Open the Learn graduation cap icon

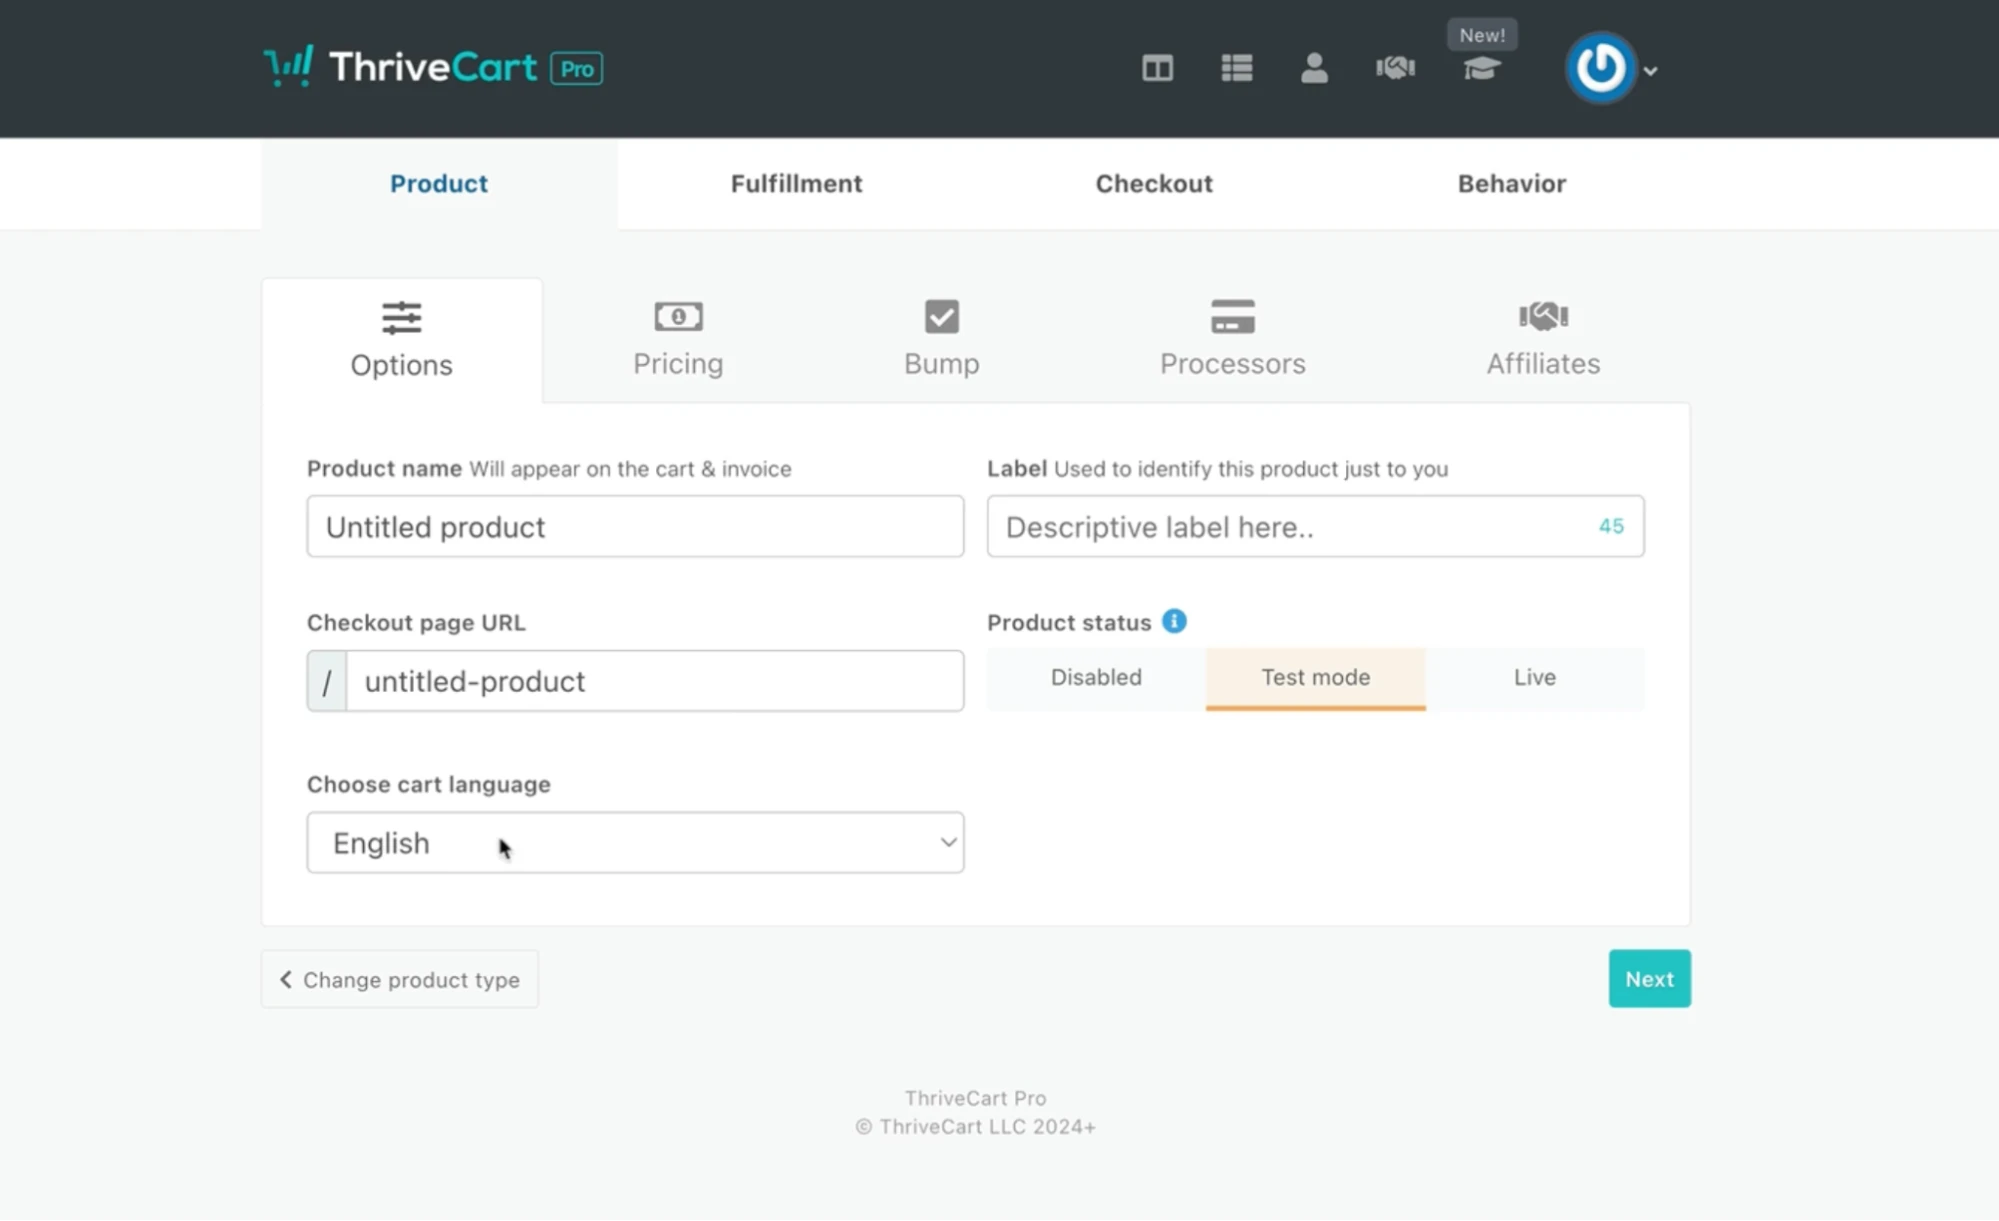click(1481, 69)
